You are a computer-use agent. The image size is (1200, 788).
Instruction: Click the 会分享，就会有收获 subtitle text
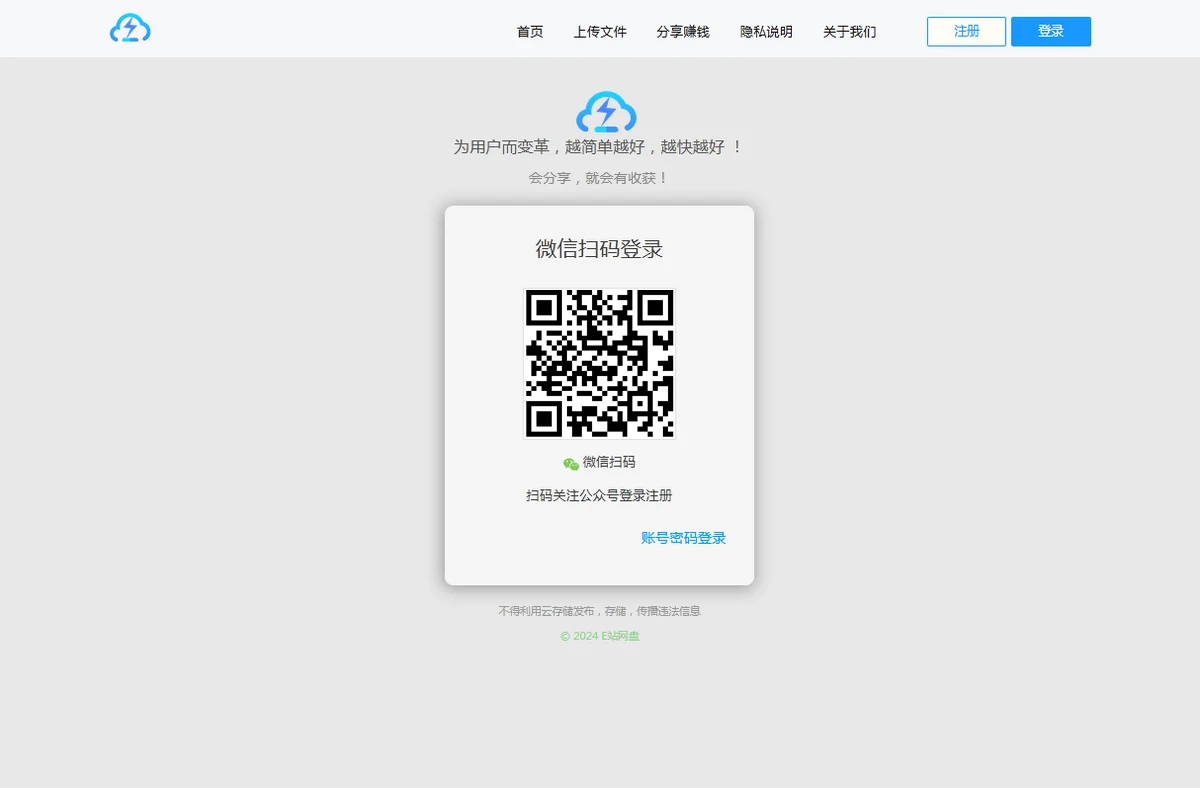599,178
